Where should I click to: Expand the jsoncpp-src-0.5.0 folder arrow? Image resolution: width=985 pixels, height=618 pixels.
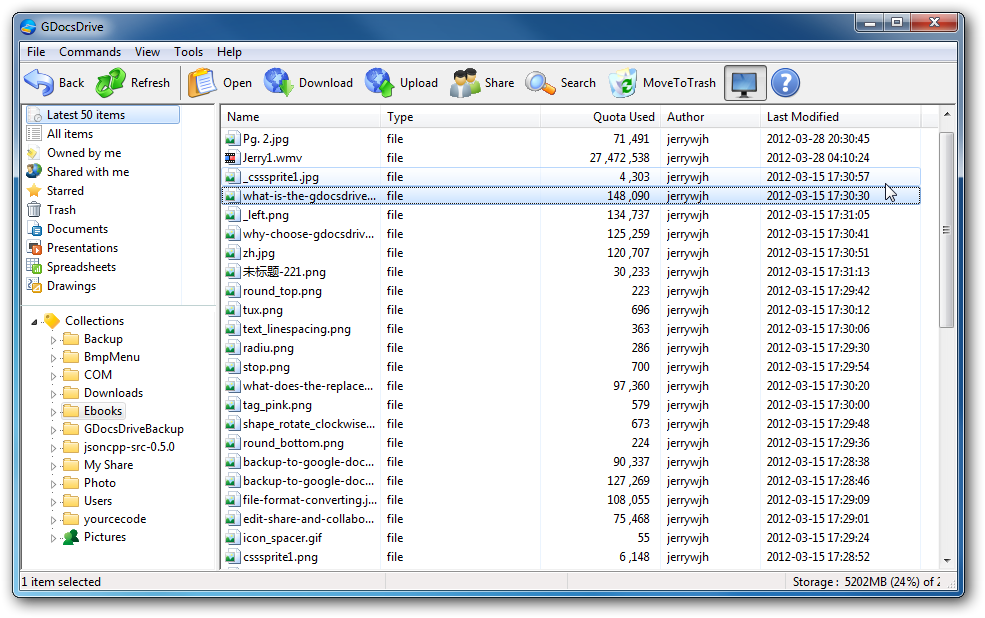pyautogui.click(x=53, y=448)
